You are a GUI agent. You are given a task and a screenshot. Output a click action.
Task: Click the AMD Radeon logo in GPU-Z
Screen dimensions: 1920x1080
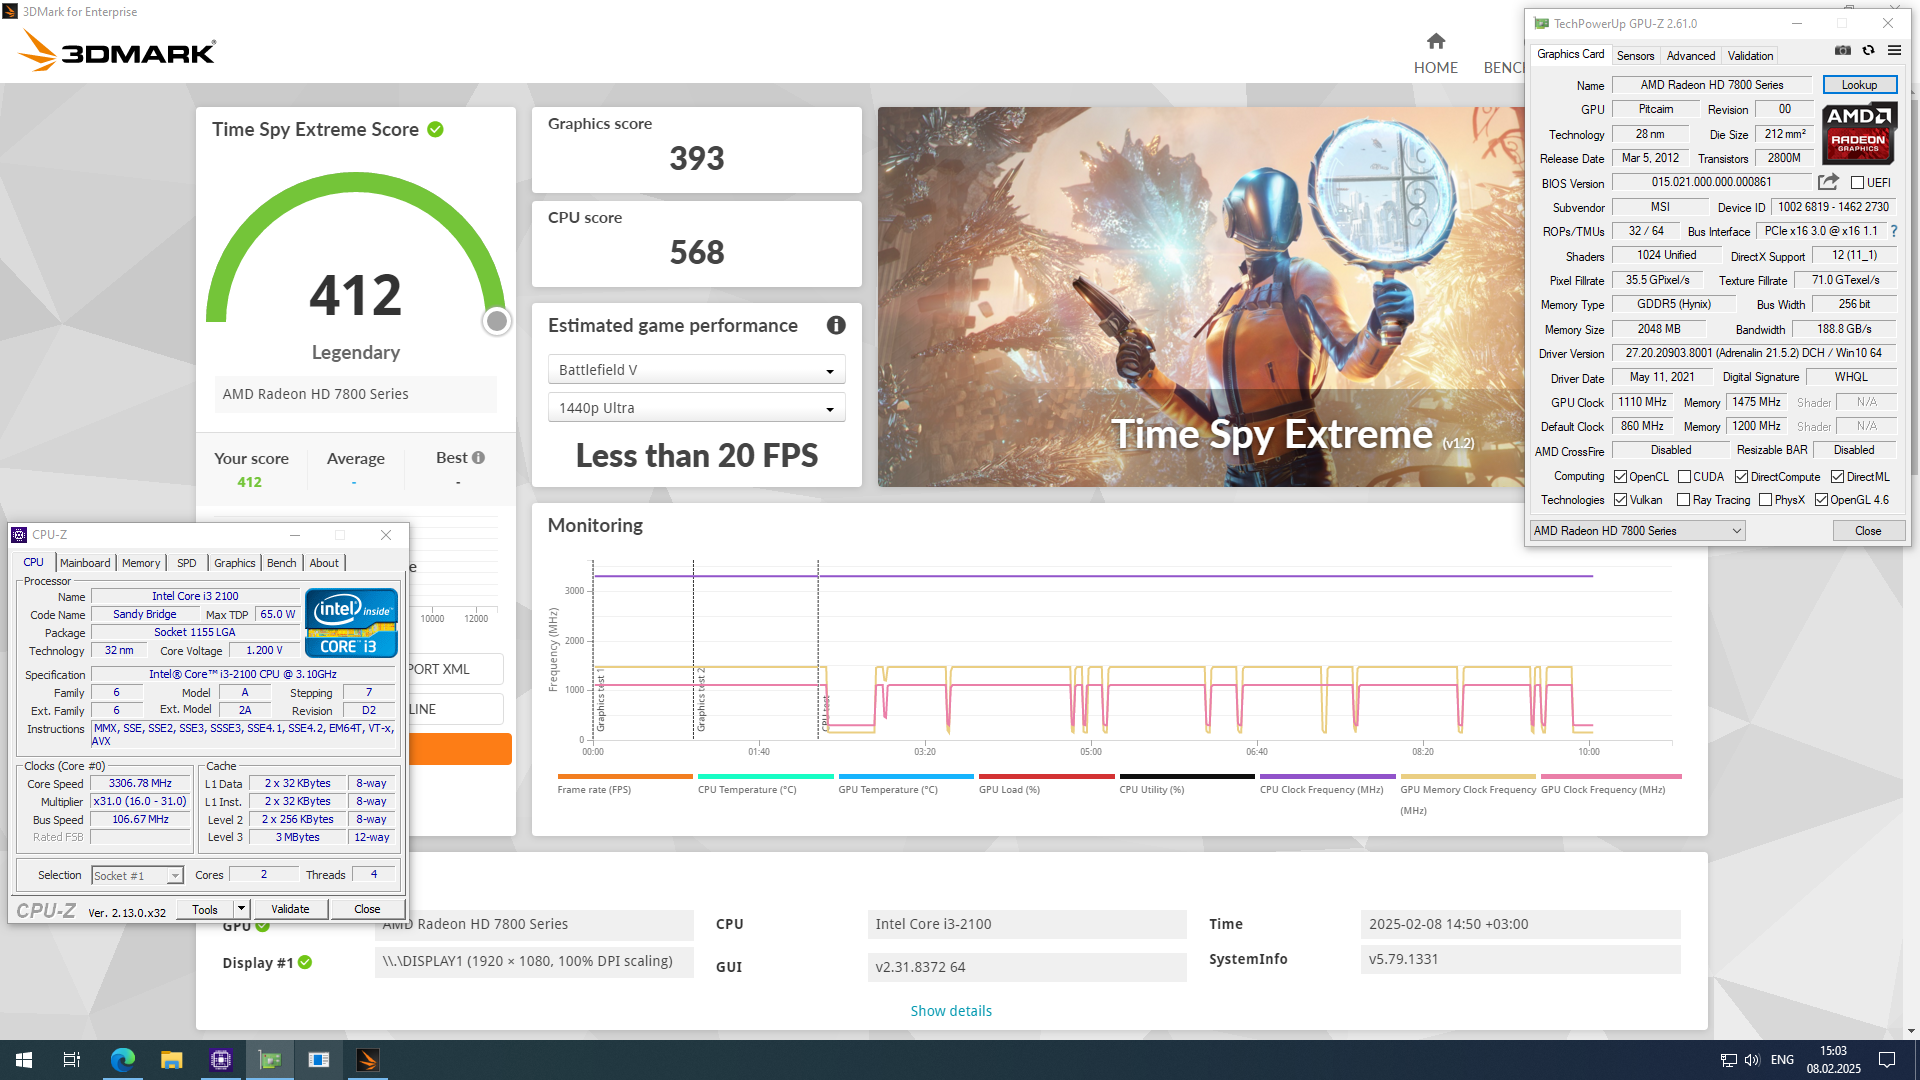(1859, 133)
